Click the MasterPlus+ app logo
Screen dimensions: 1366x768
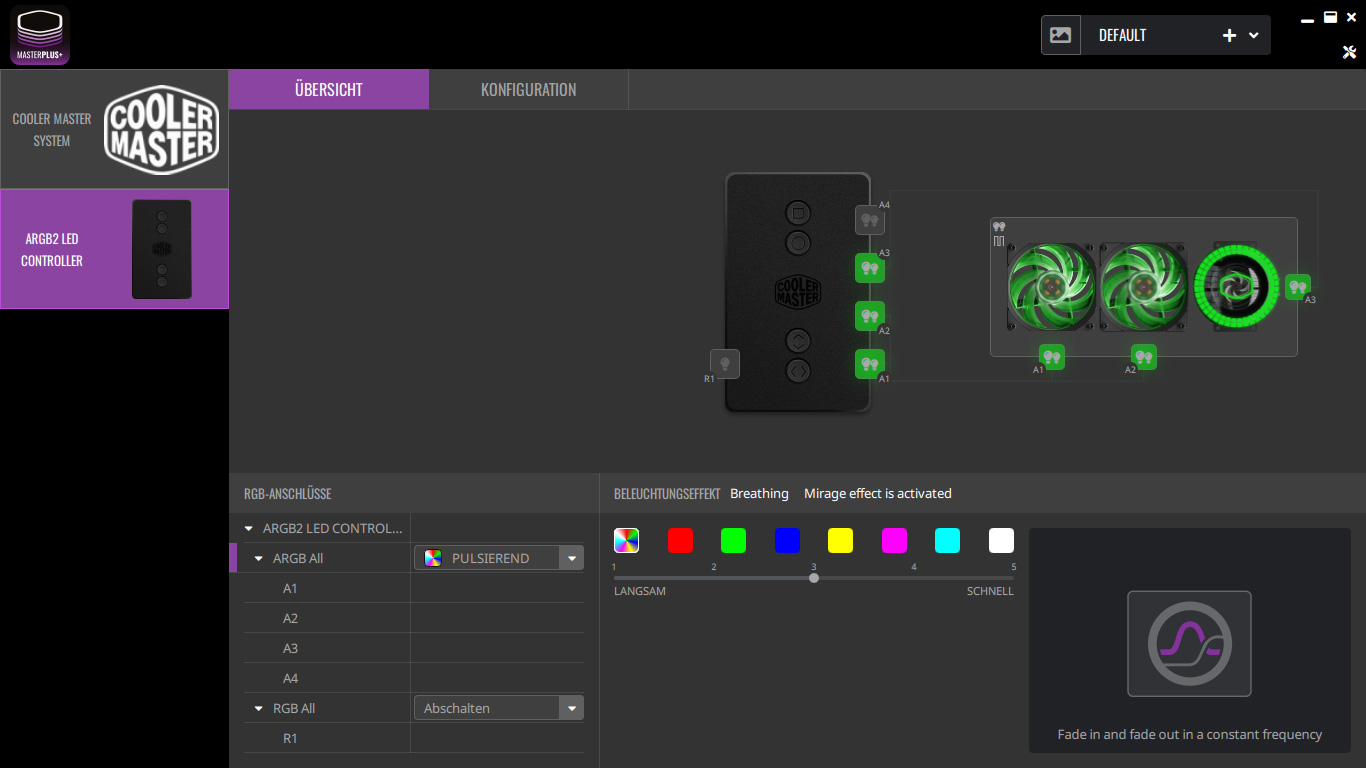click(x=40, y=35)
